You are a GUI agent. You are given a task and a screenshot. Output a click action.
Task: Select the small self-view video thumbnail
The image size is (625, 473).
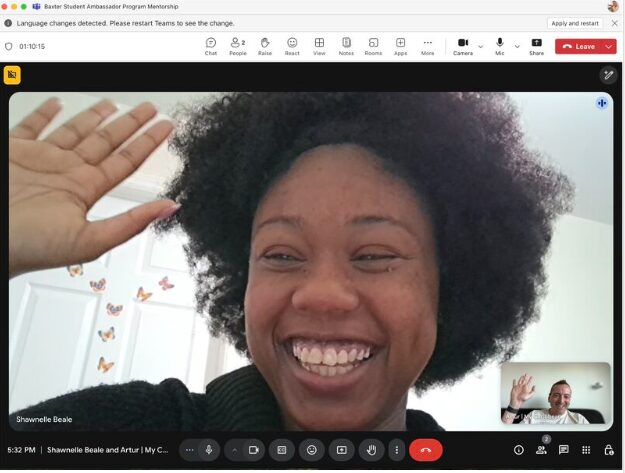pos(555,393)
